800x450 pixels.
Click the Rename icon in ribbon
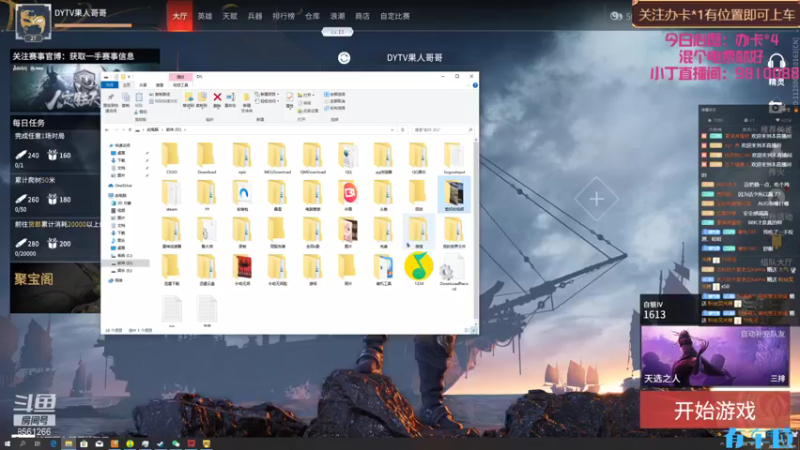(231, 97)
